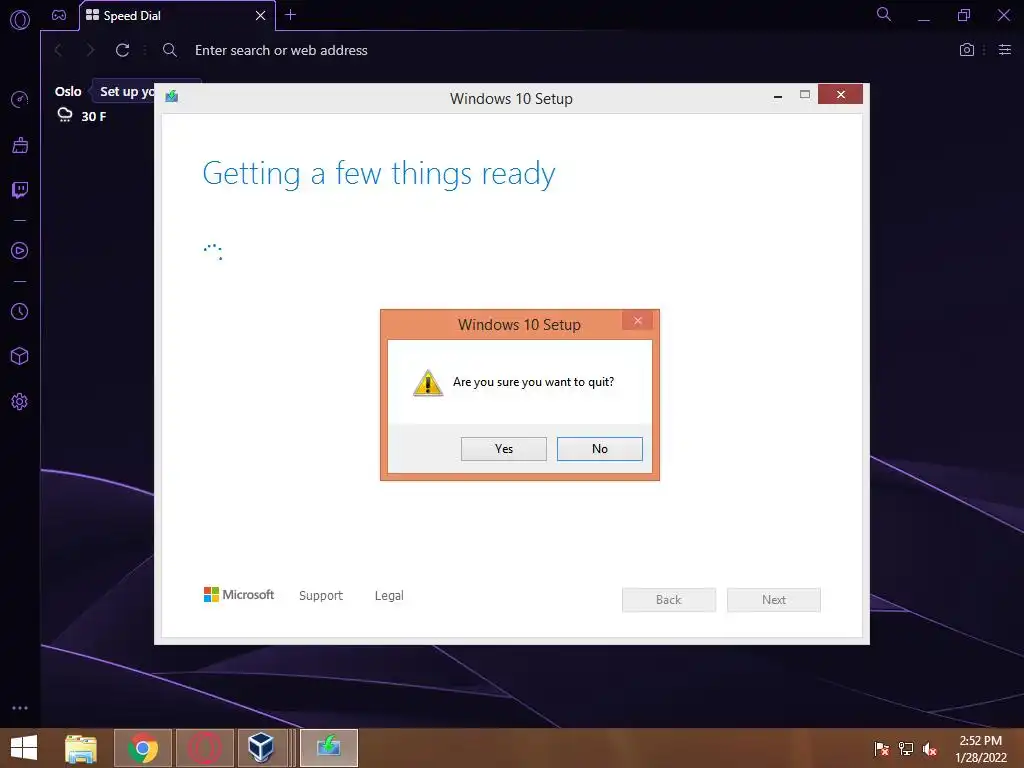Click Yes to quit Windows 10 Setup
The width and height of the screenshot is (1024, 768).
click(x=504, y=449)
